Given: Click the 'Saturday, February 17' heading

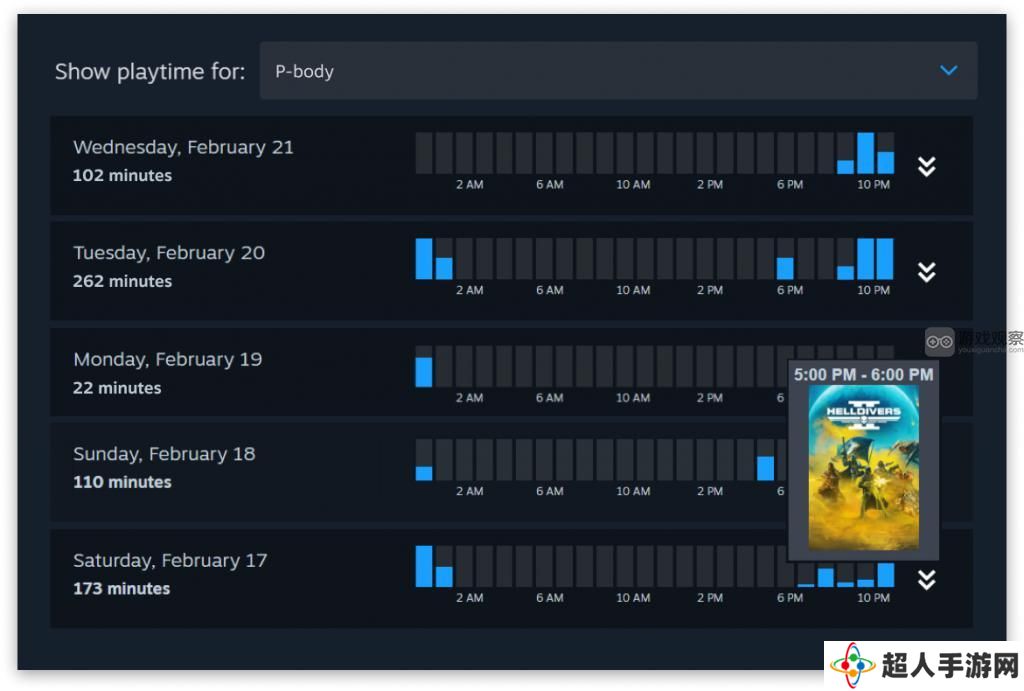Looking at the screenshot, I should 170,560.
